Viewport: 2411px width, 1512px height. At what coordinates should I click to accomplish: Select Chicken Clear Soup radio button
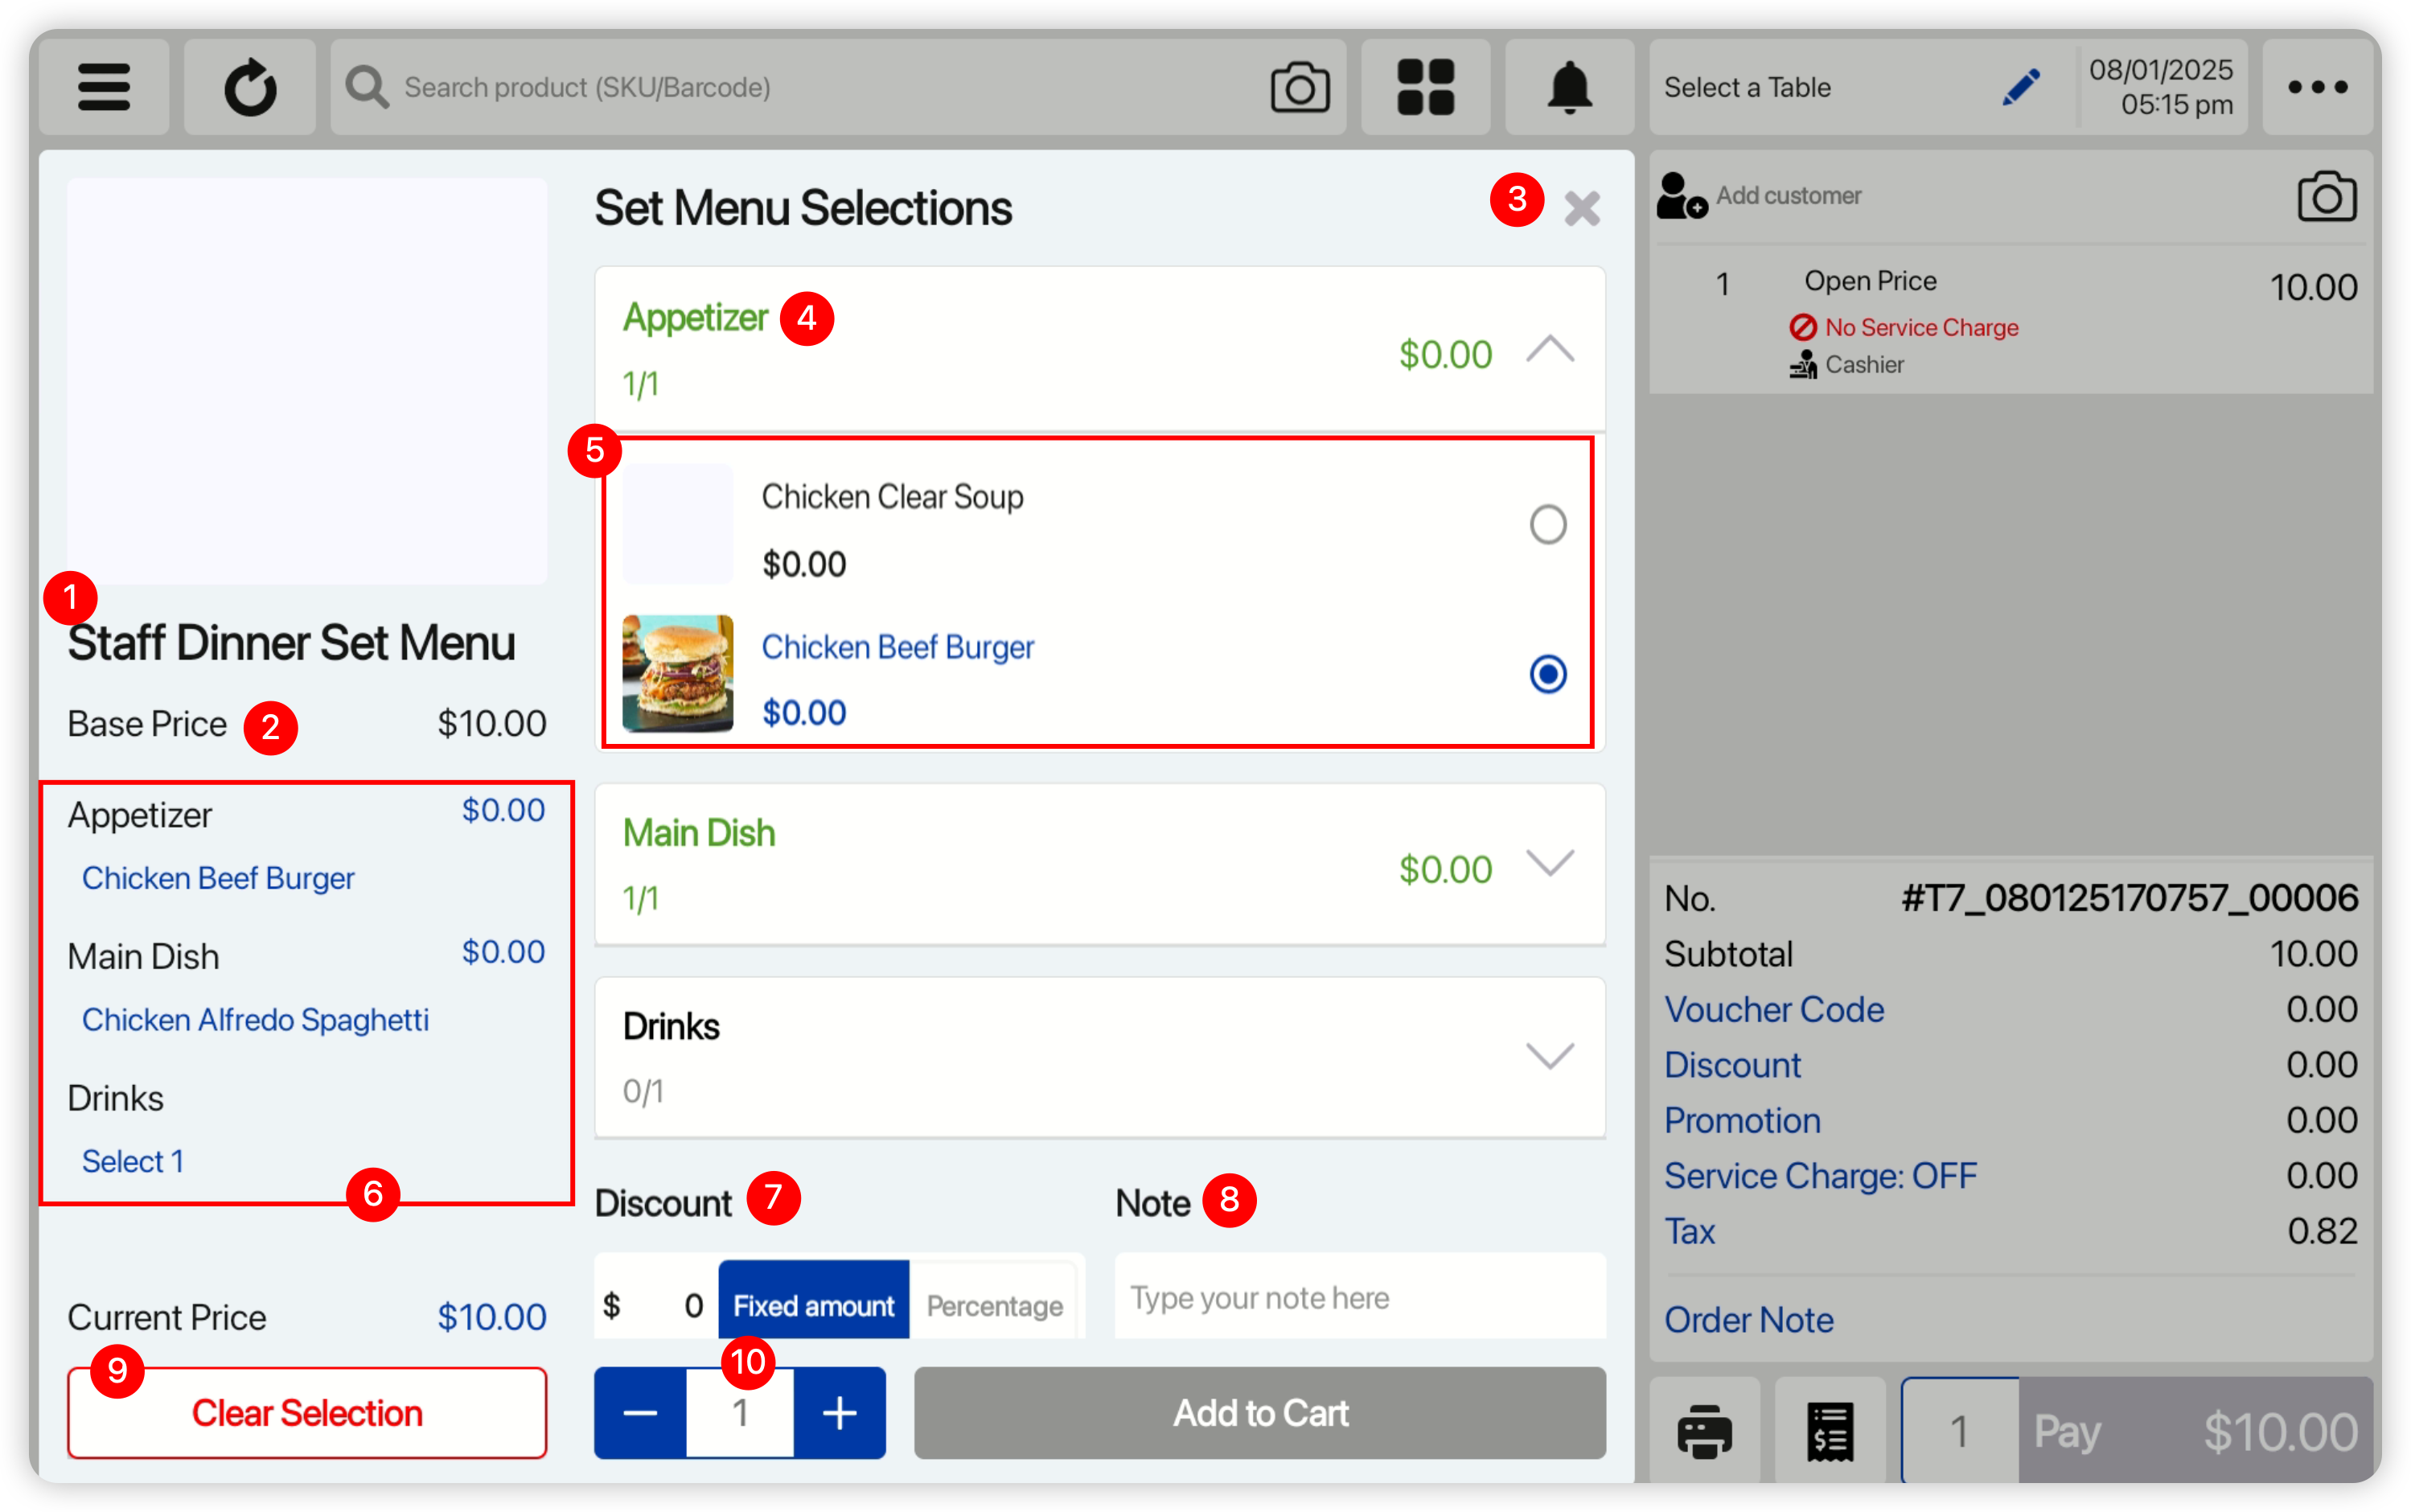1547,524
